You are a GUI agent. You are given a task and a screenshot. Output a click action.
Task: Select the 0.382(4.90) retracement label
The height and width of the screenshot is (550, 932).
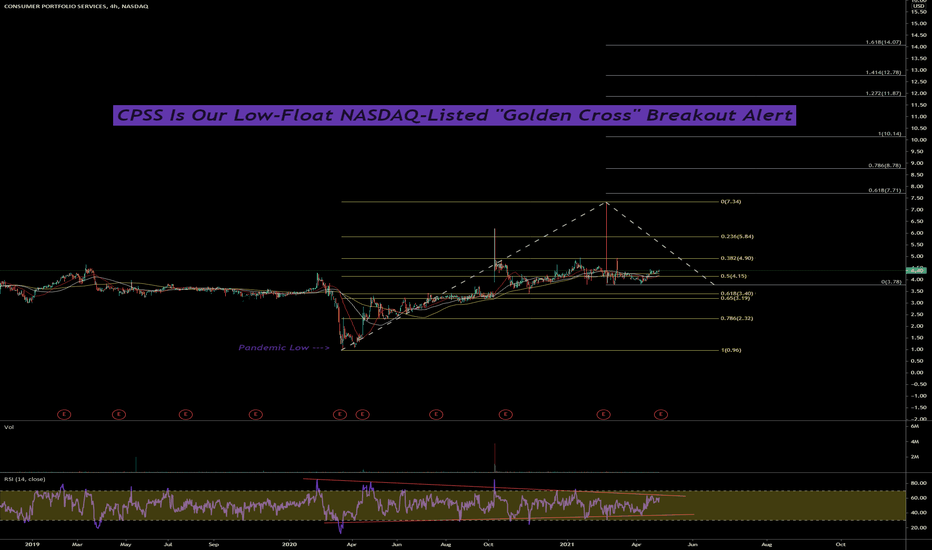(737, 259)
